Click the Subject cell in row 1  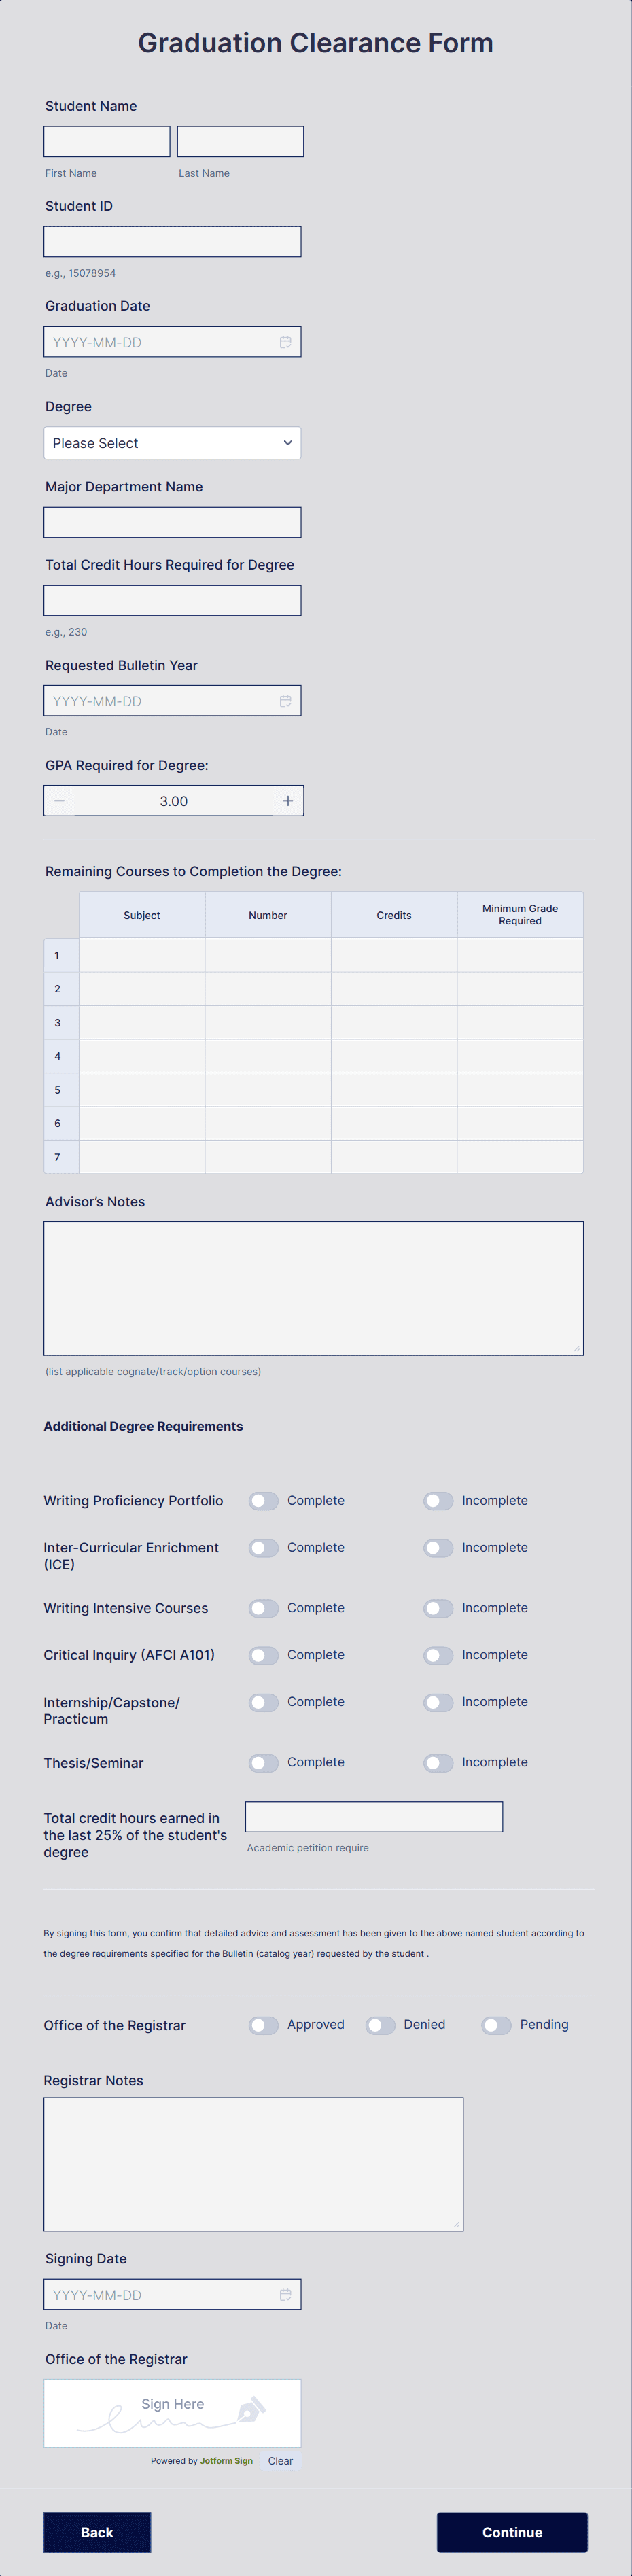click(141, 955)
